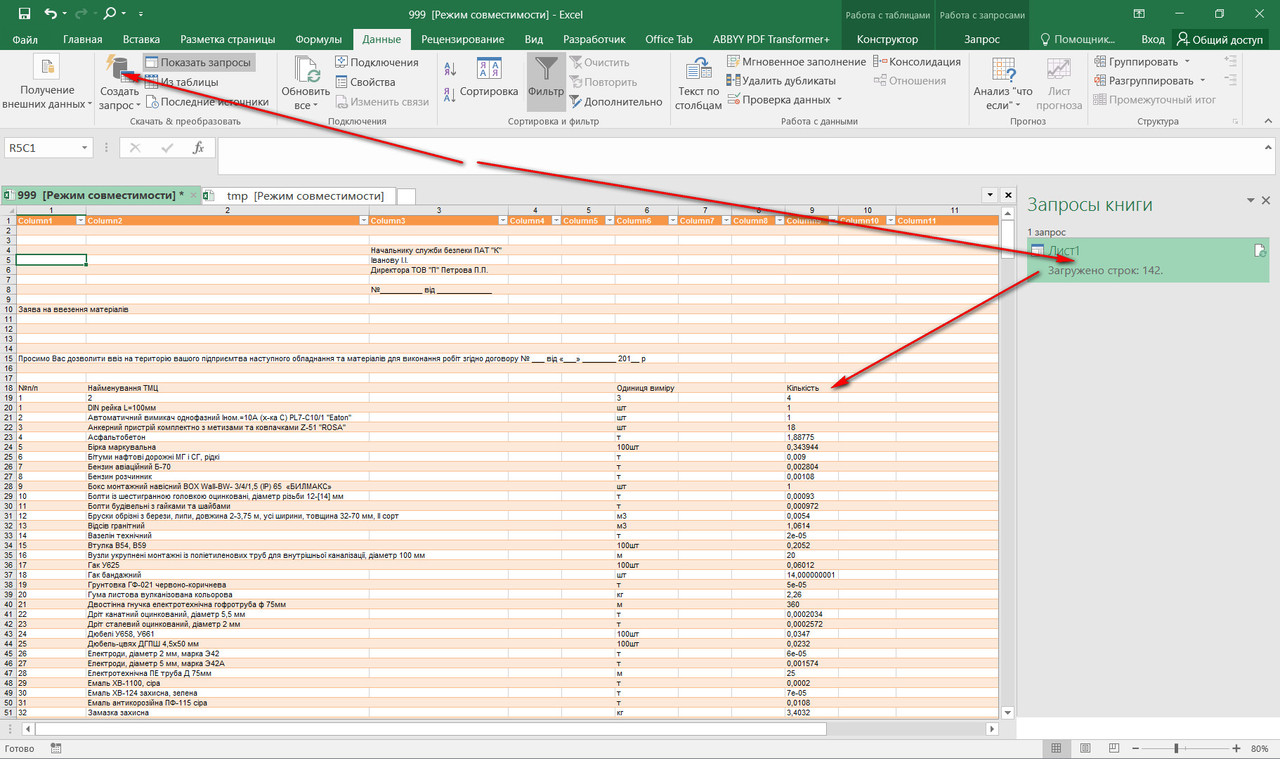Save the workbook via the quick access icon
Screen dimensions: 1280x759
(24, 13)
